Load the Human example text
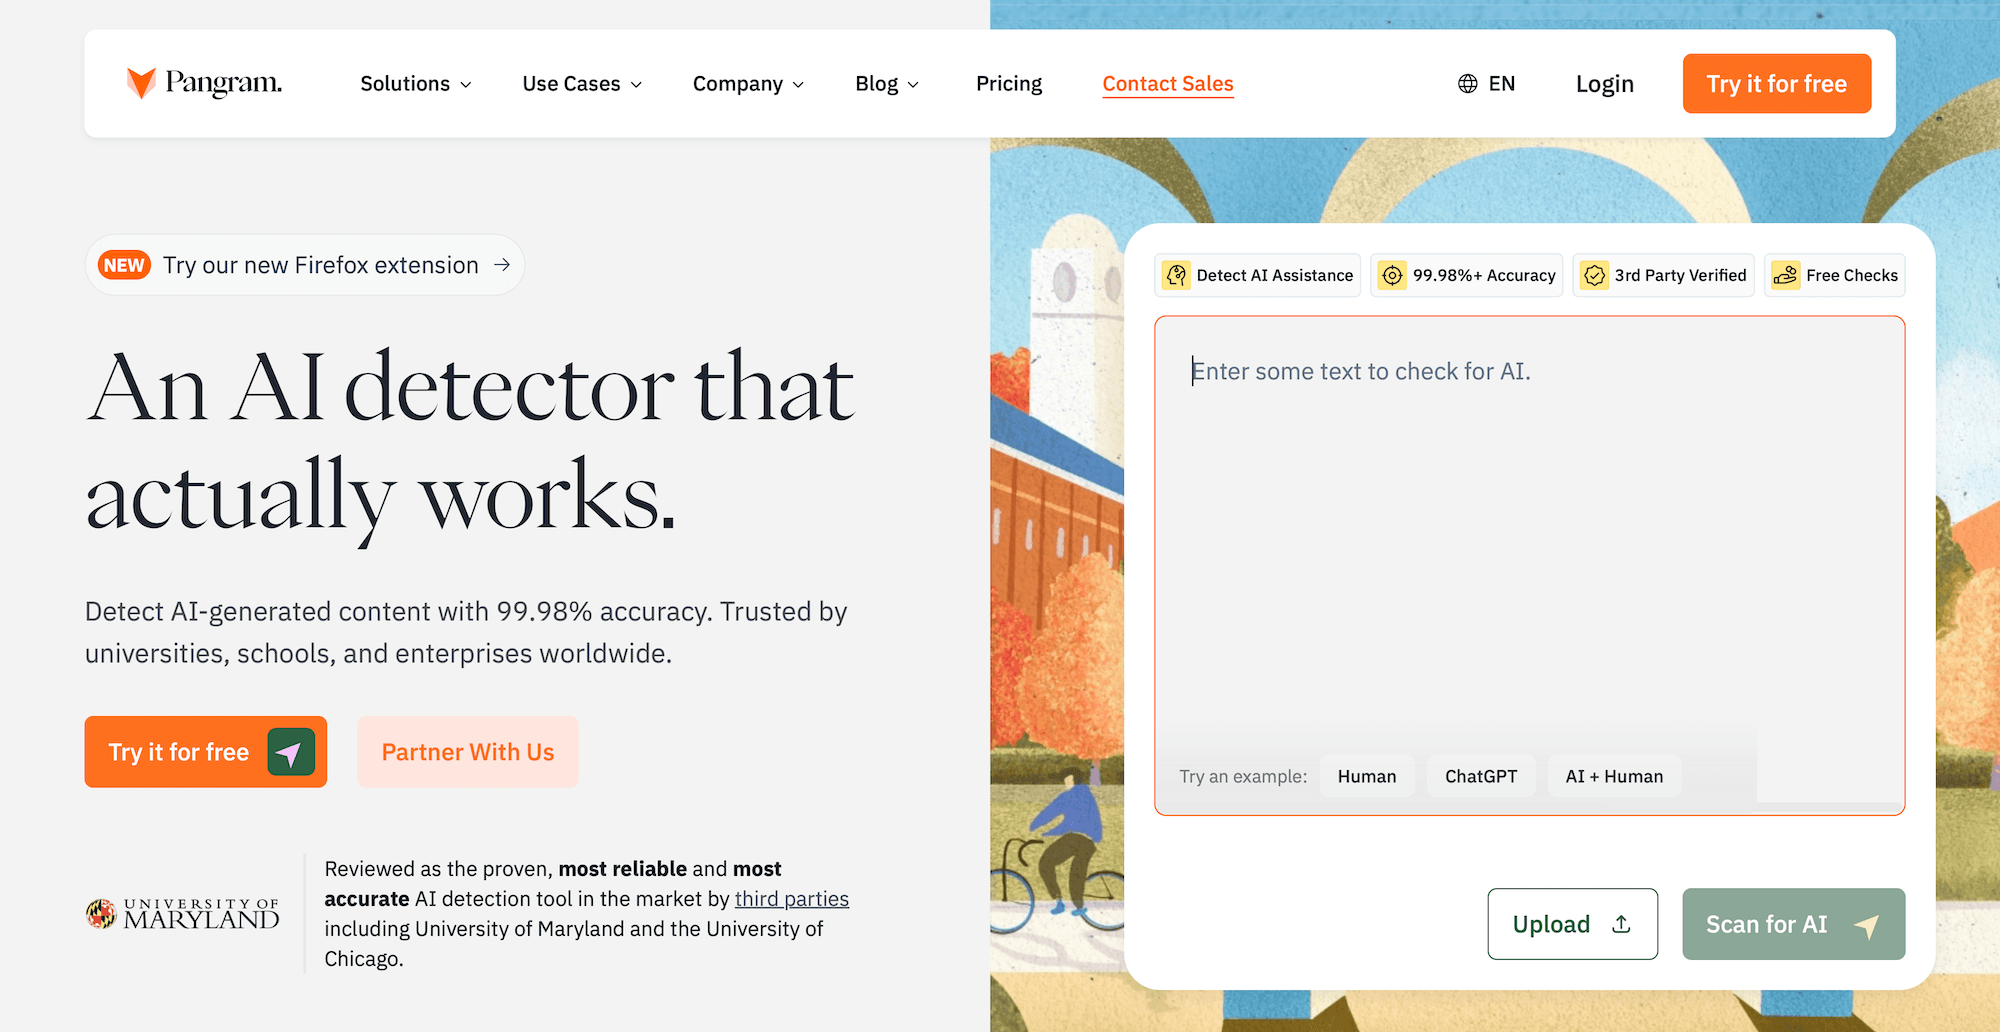 click(x=1367, y=776)
